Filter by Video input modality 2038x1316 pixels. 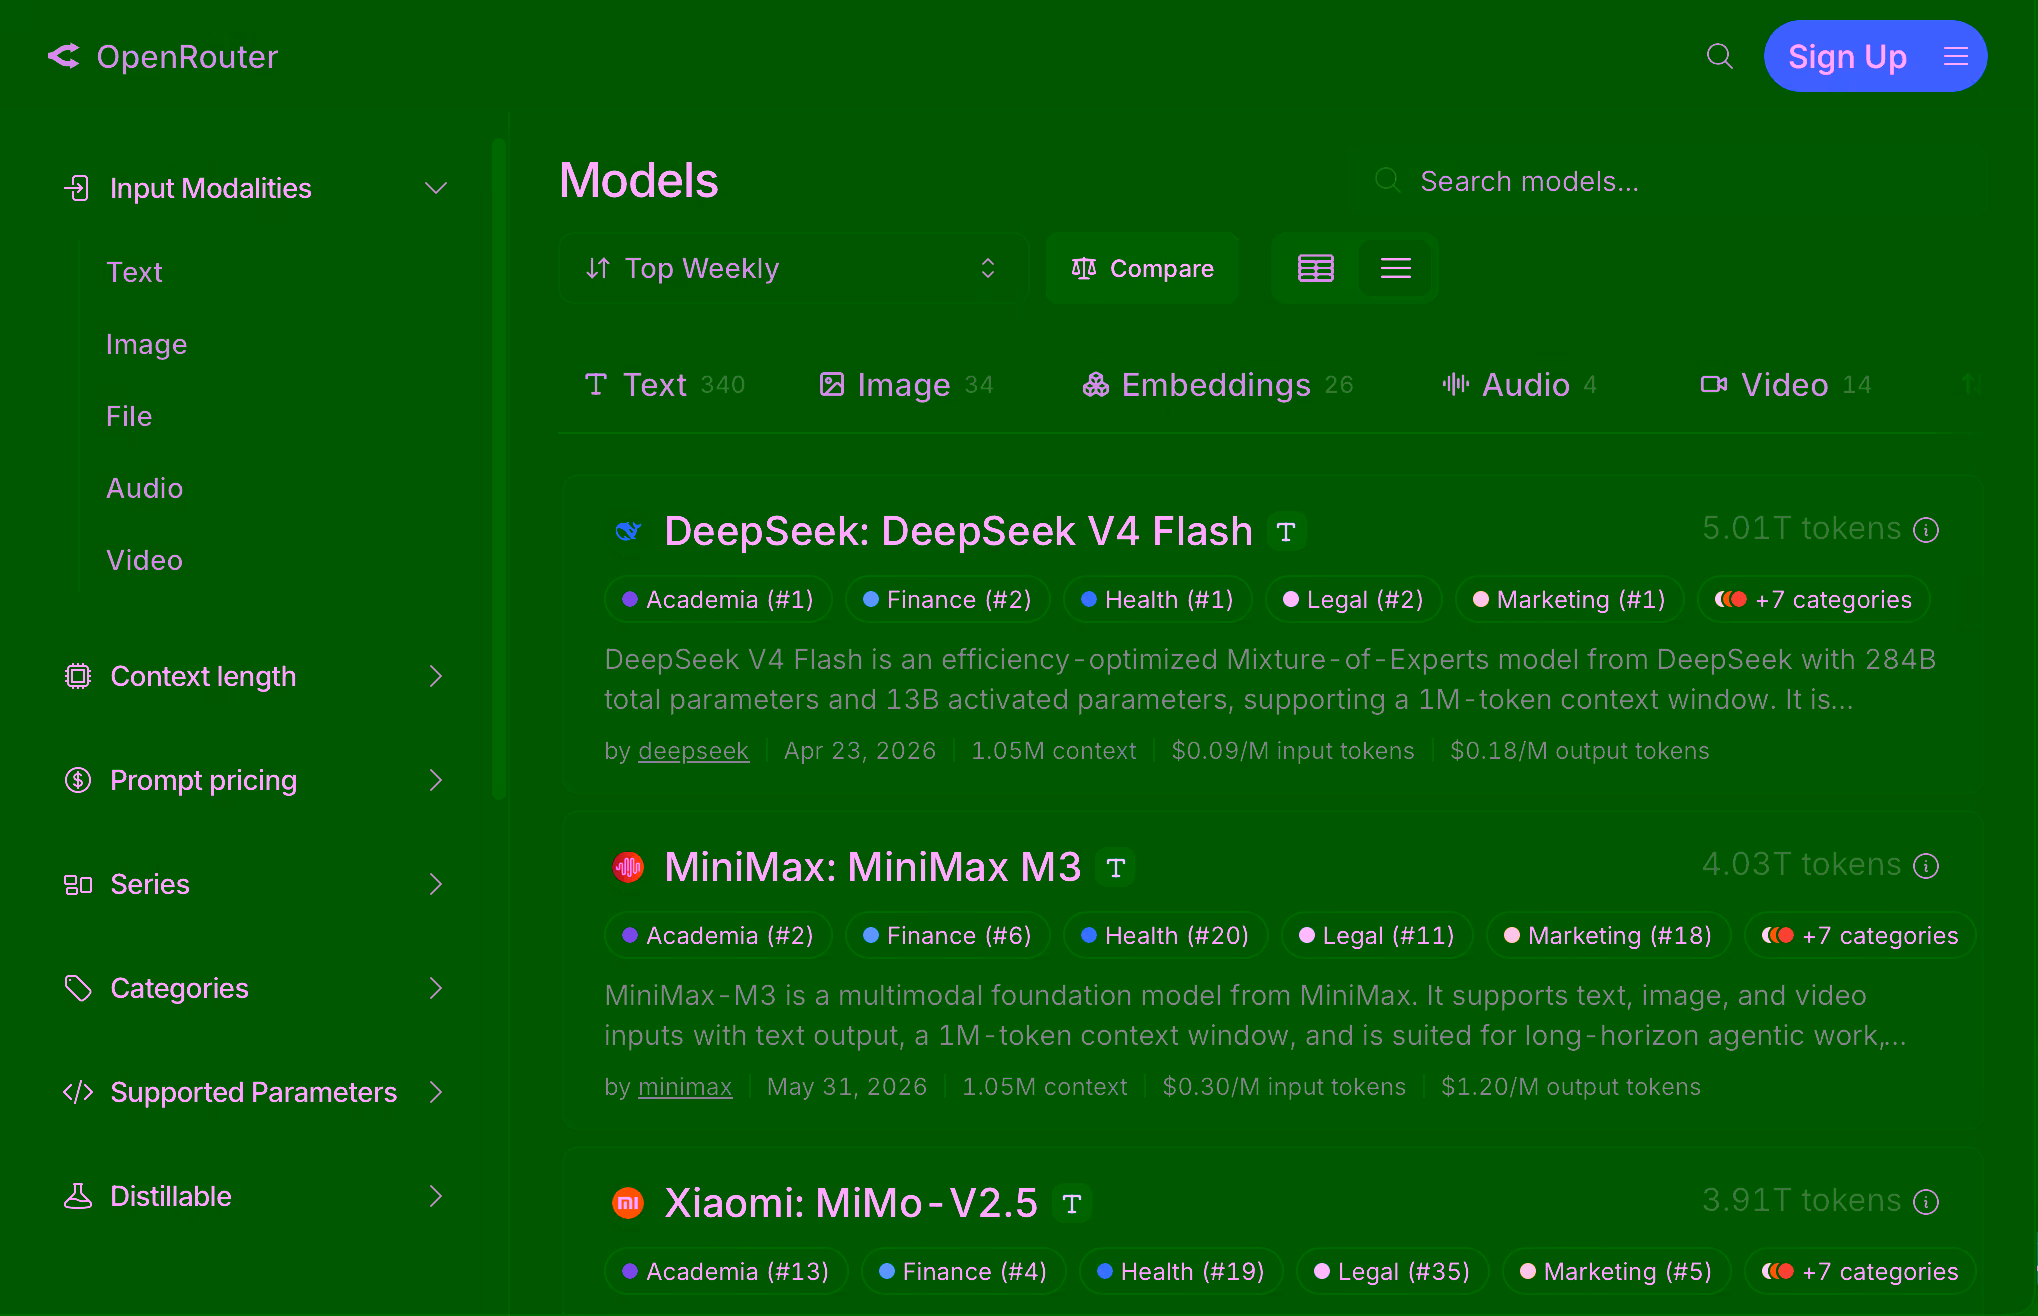(x=144, y=560)
